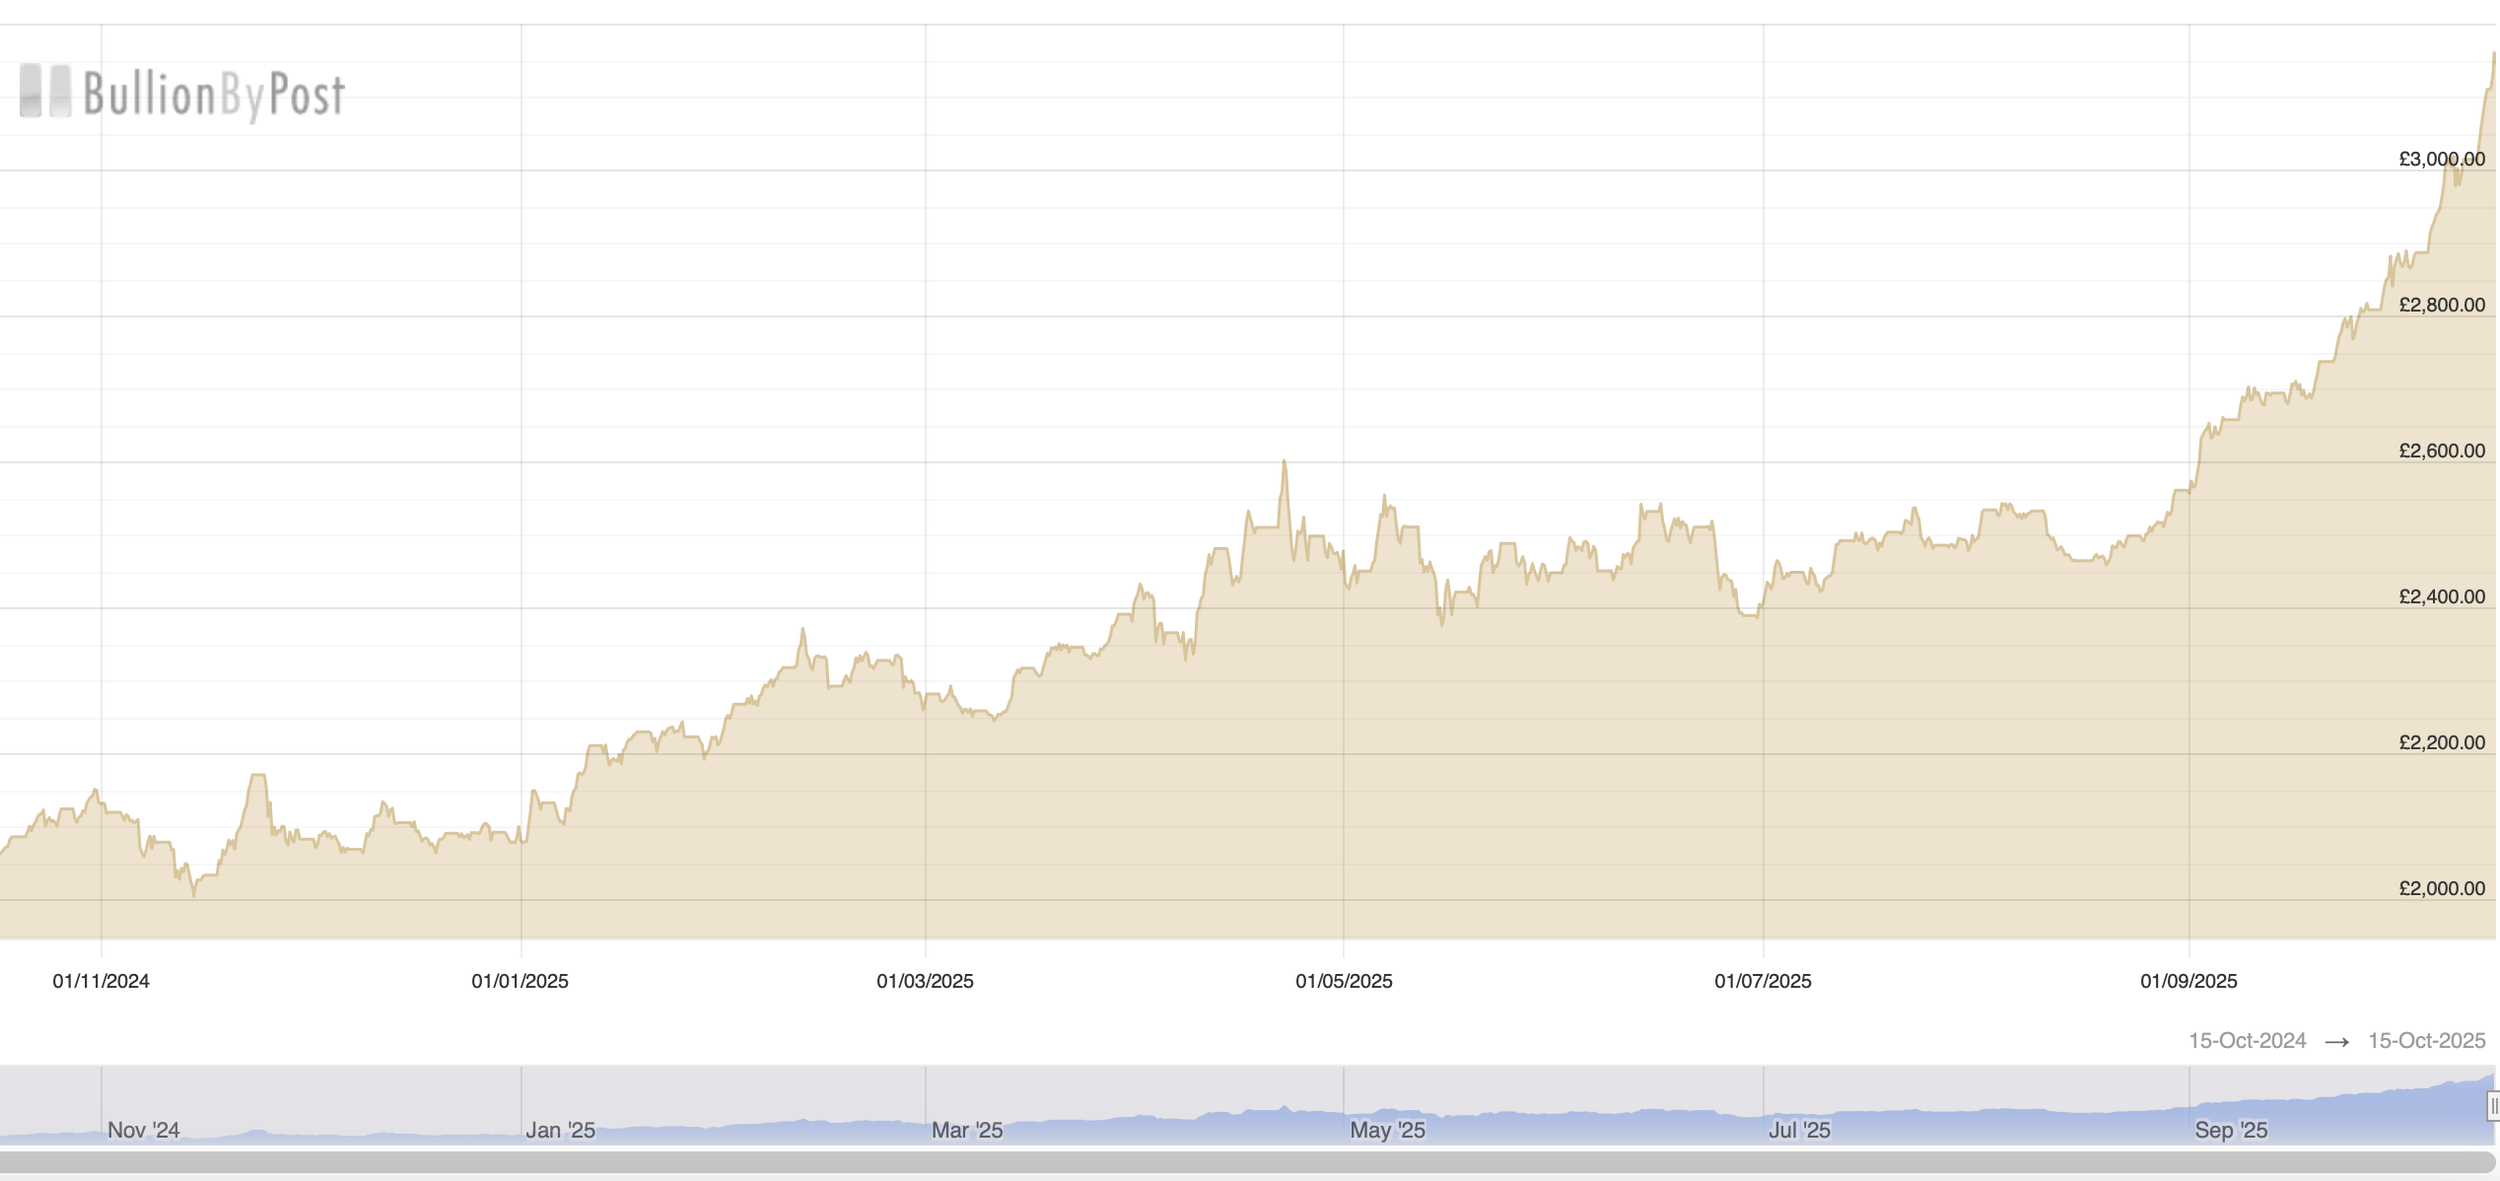
Task: Click the 01/11/2024 x-axis date label
Action: pos(101,981)
